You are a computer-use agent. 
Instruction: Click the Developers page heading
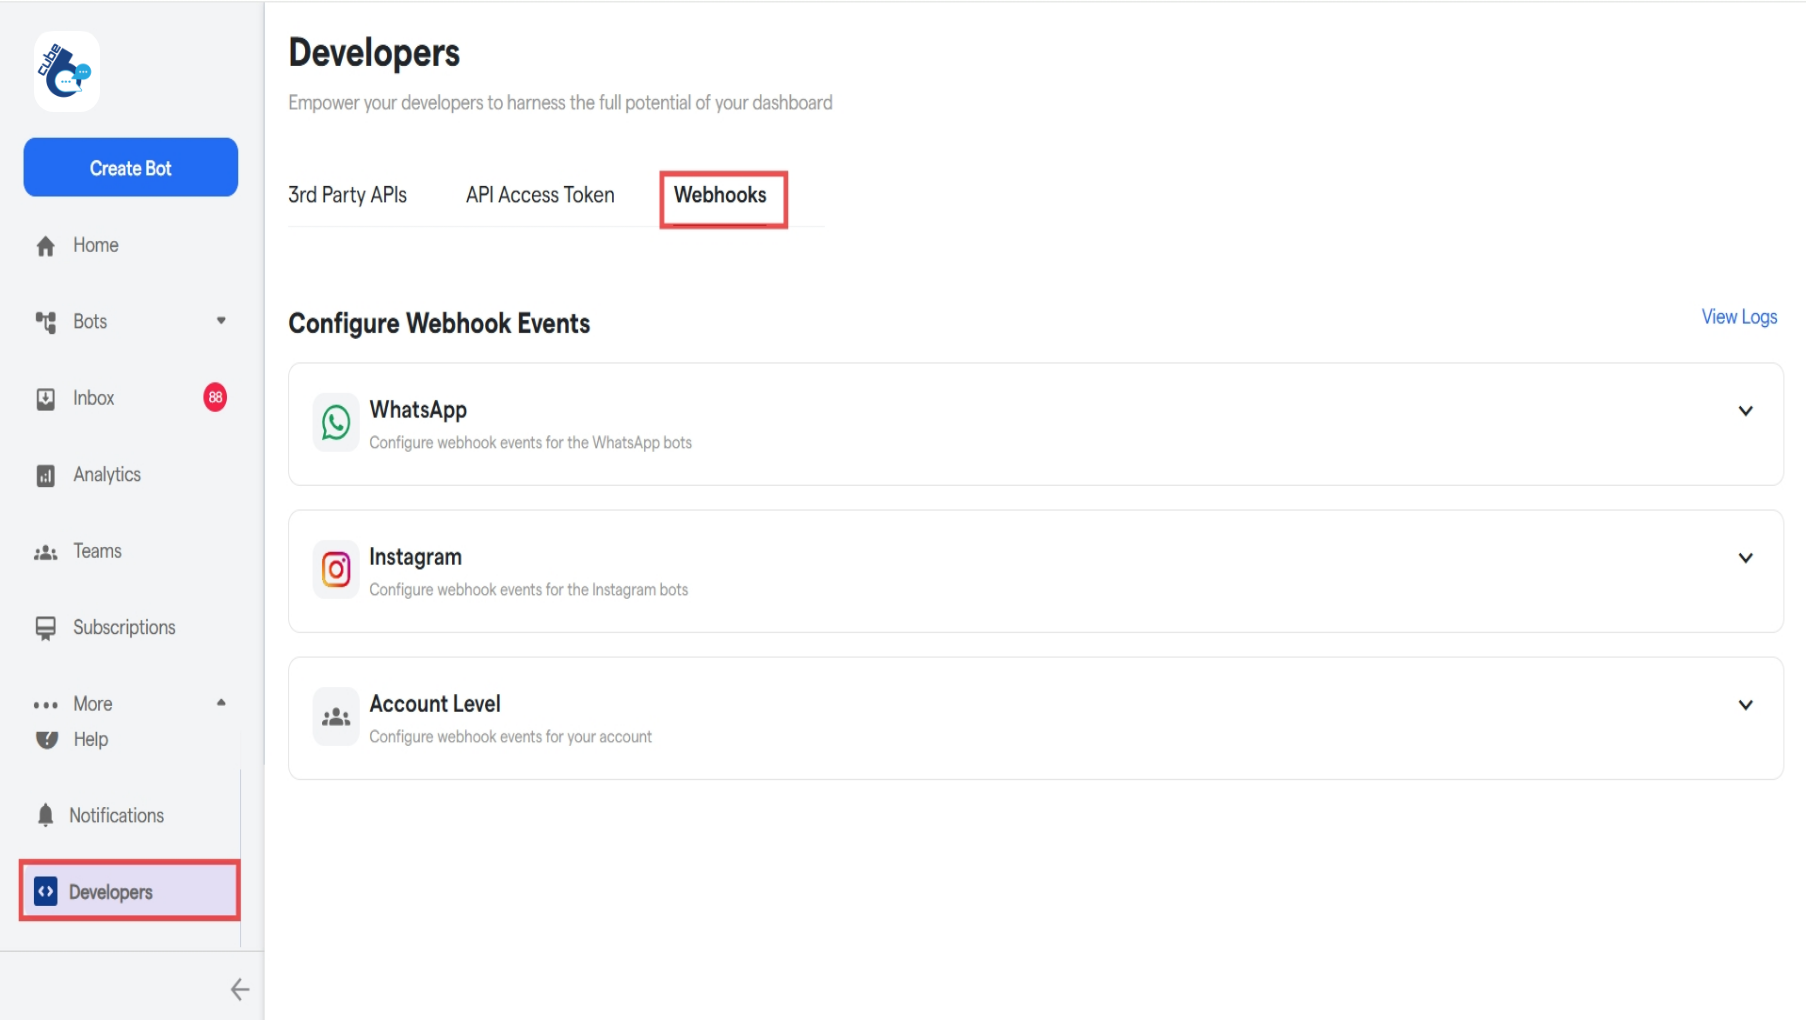pos(374,53)
